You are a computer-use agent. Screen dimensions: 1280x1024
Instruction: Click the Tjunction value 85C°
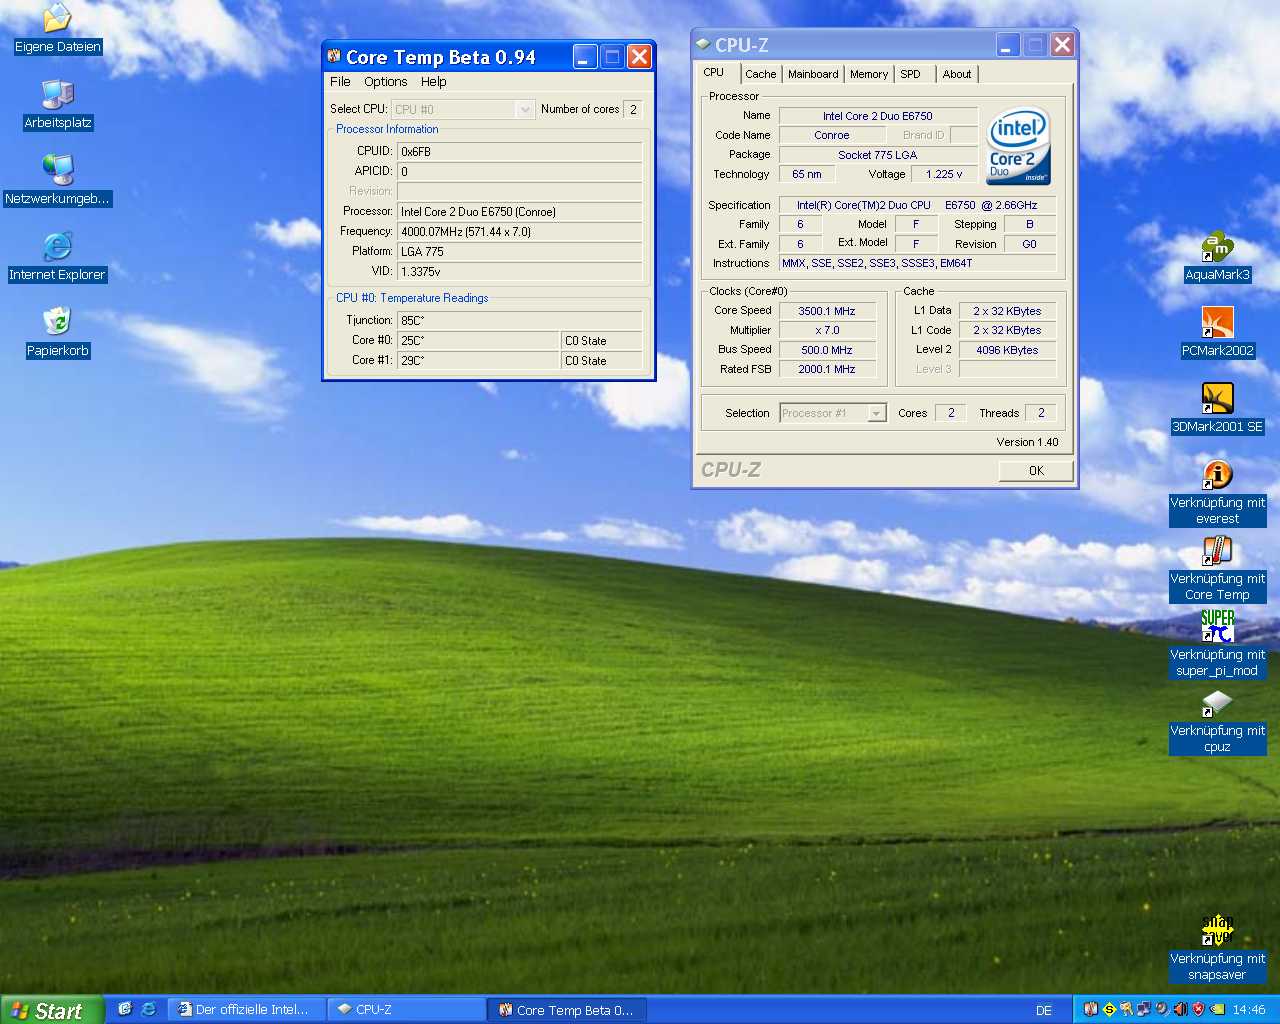(519, 321)
